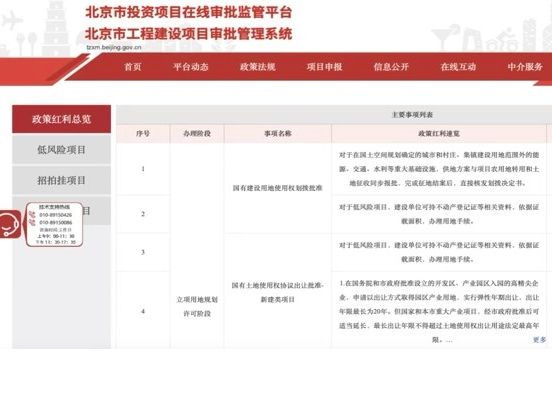The height and width of the screenshot is (414, 552).
Task: Click the 序号 column header
Action: point(143,133)
